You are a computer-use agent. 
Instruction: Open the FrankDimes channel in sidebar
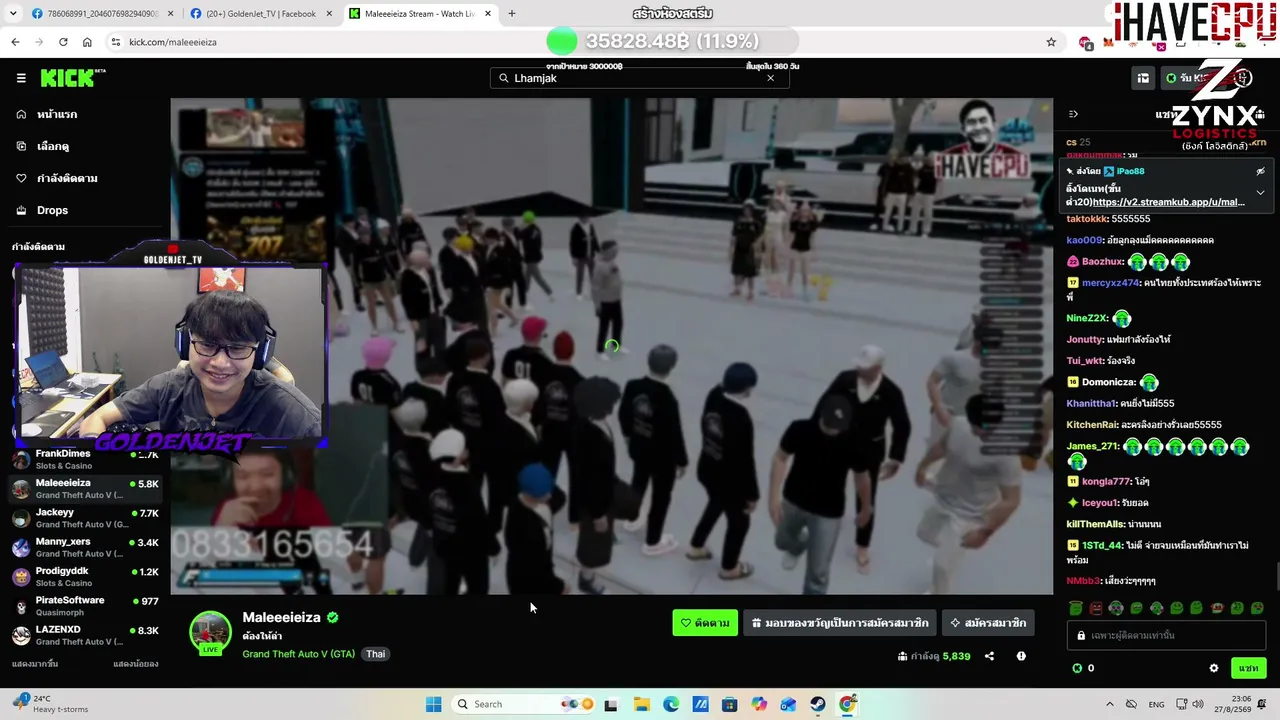(x=85, y=459)
